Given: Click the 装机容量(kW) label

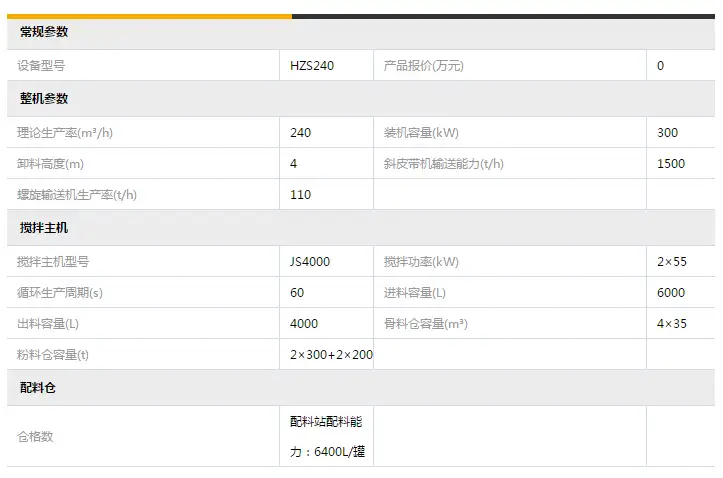Looking at the screenshot, I should tap(421, 133).
